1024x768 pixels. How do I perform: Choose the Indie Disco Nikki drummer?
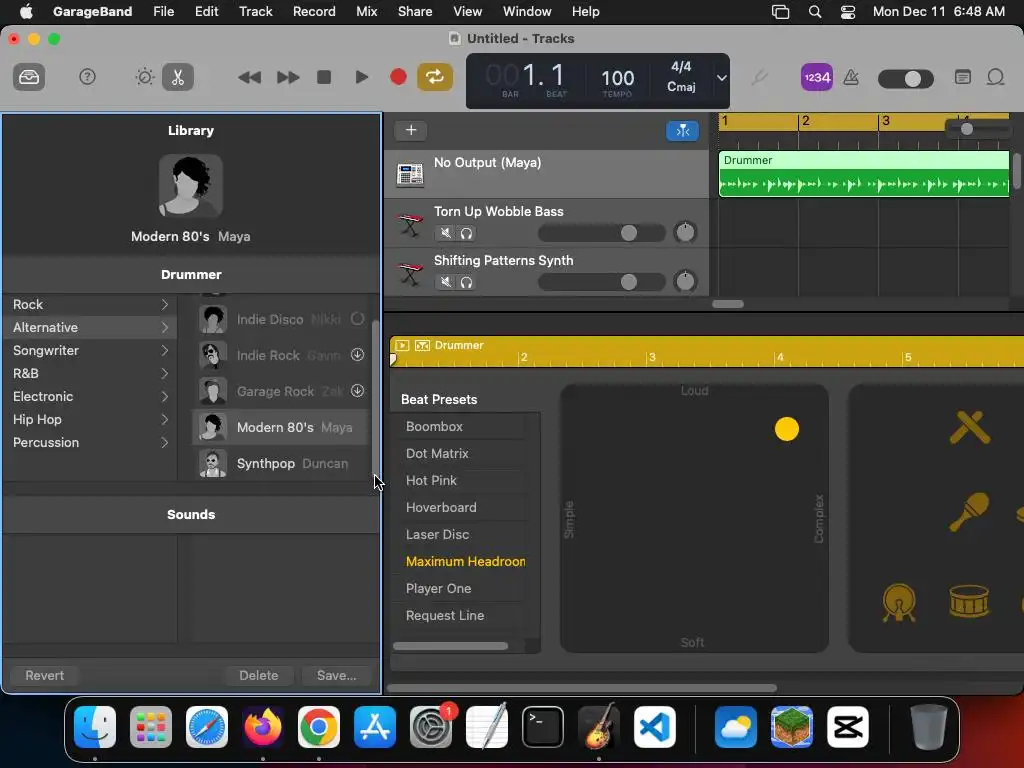(281, 319)
